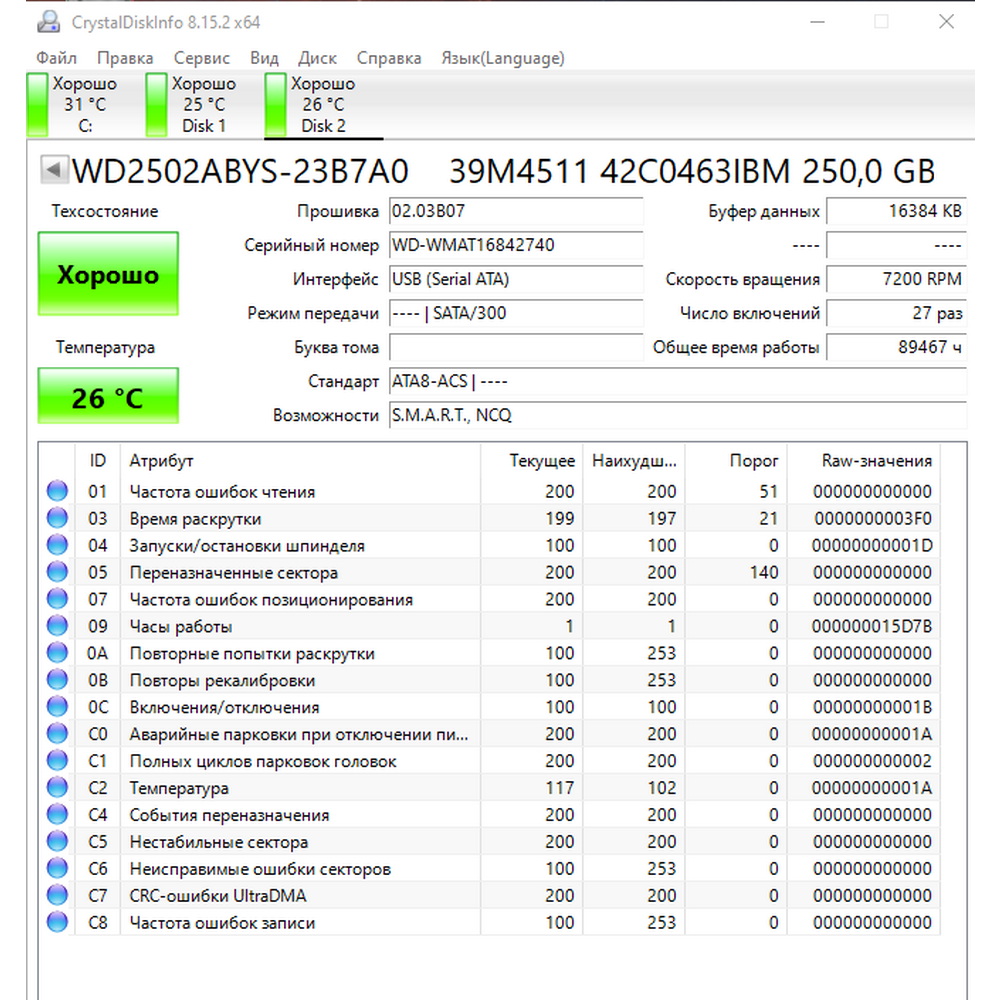Open the Вид menu
1000x1000 pixels.
pyautogui.click(x=264, y=58)
